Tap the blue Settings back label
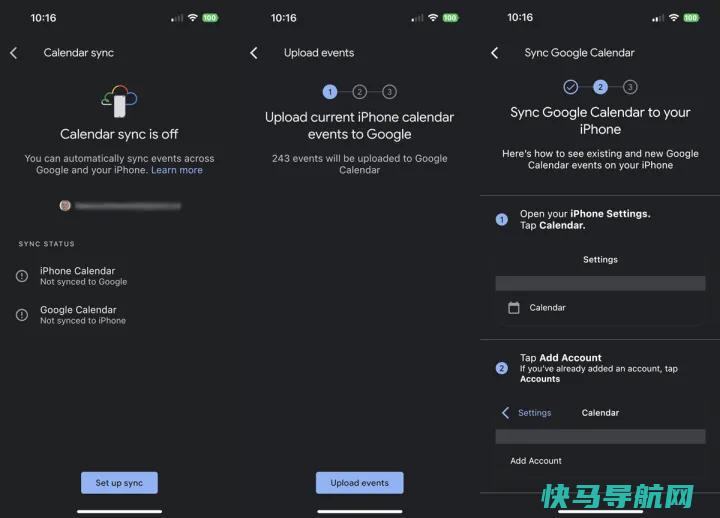The height and width of the screenshot is (518, 720). tap(534, 413)
